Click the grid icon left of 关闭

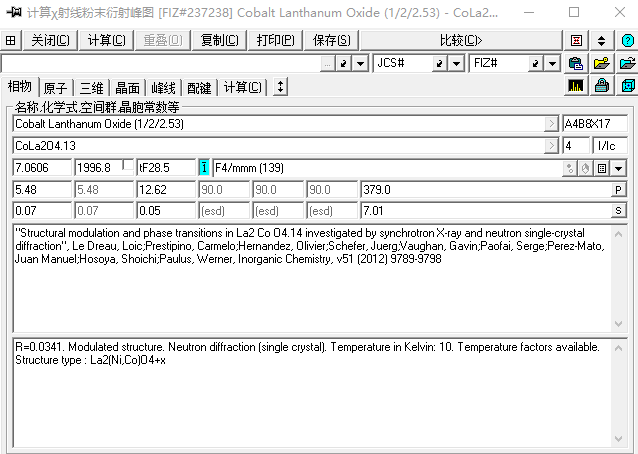point(11,40)
